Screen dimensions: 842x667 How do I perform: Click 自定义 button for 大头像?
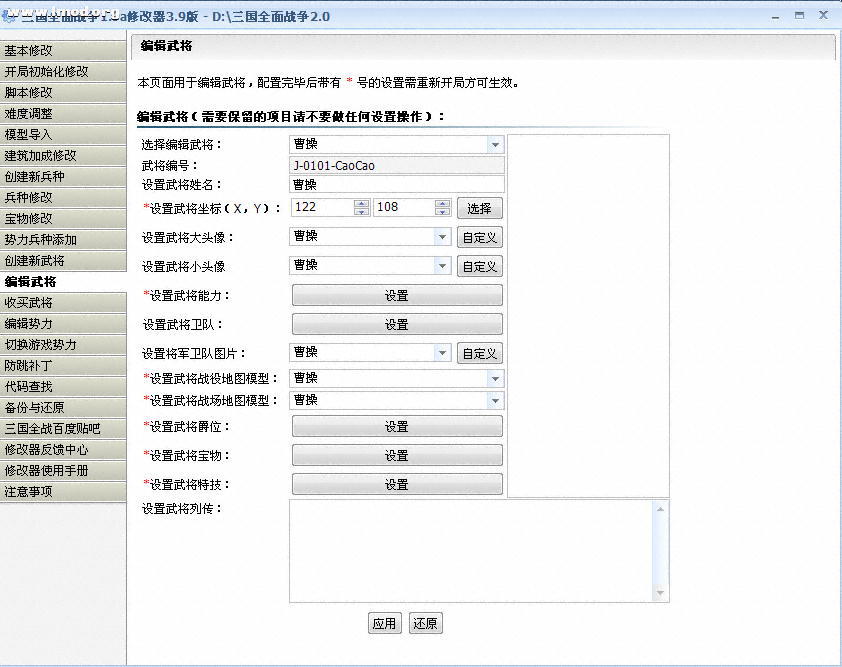coord(480,237)
